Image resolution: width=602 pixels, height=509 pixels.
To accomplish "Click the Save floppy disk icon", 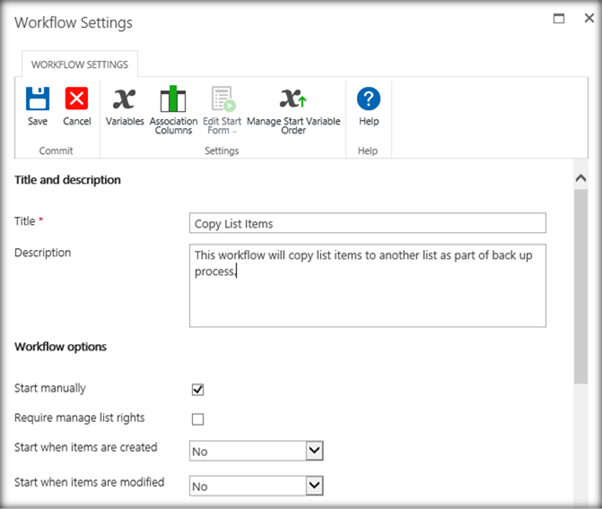I will click(37, 99).
